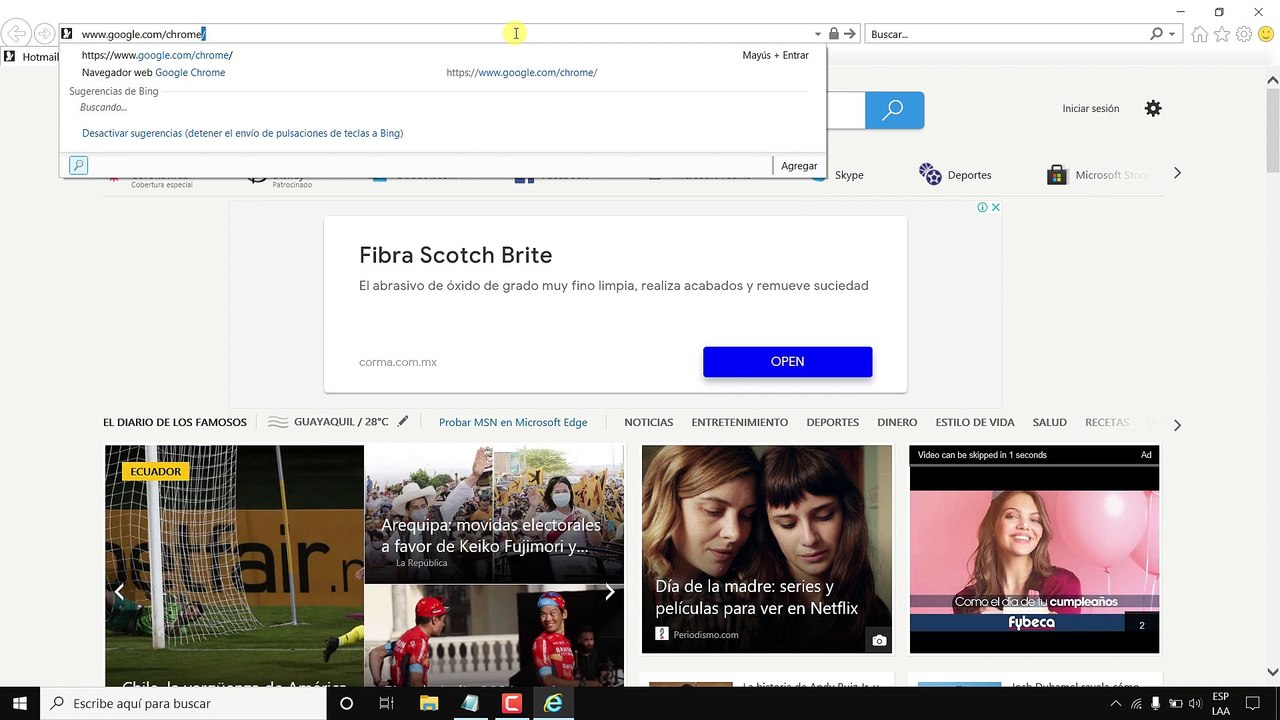Open MSN page settings gear
Image resolution: width=1280 pixels, height=720 pixels.
[x=1153, y=108]
